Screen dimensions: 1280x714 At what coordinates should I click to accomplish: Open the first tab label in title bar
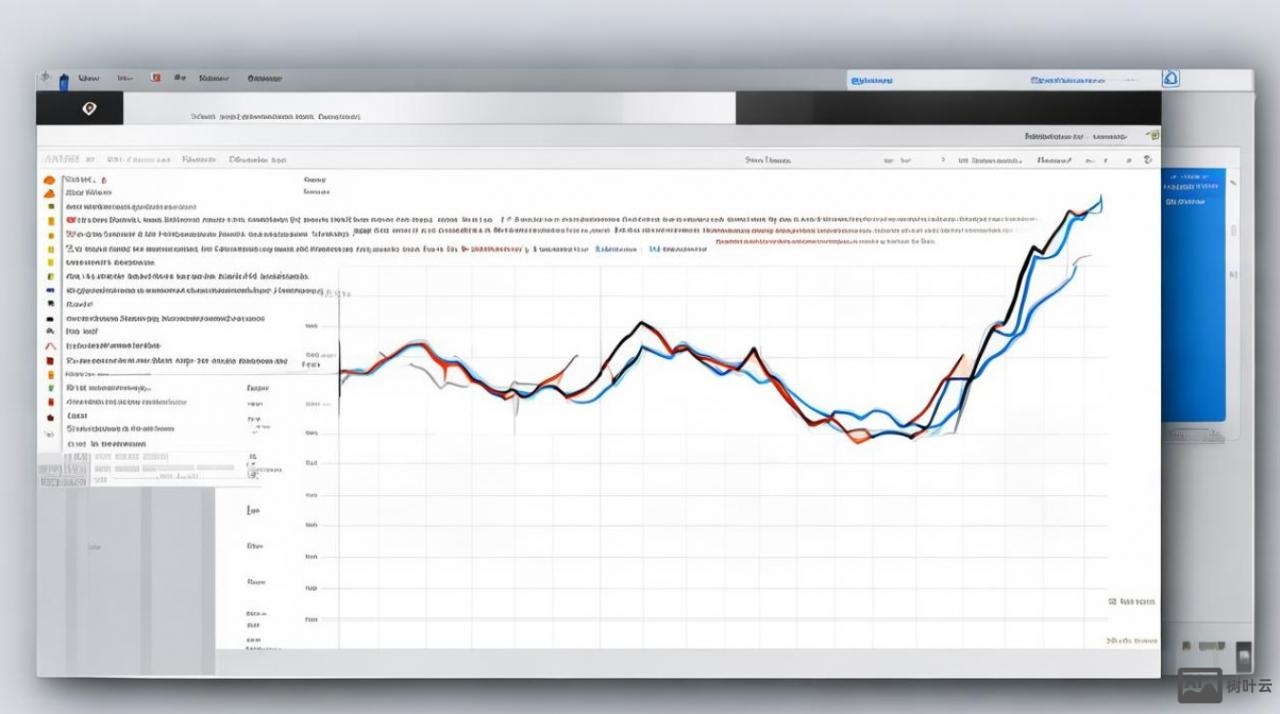click(x=88, y=78)
